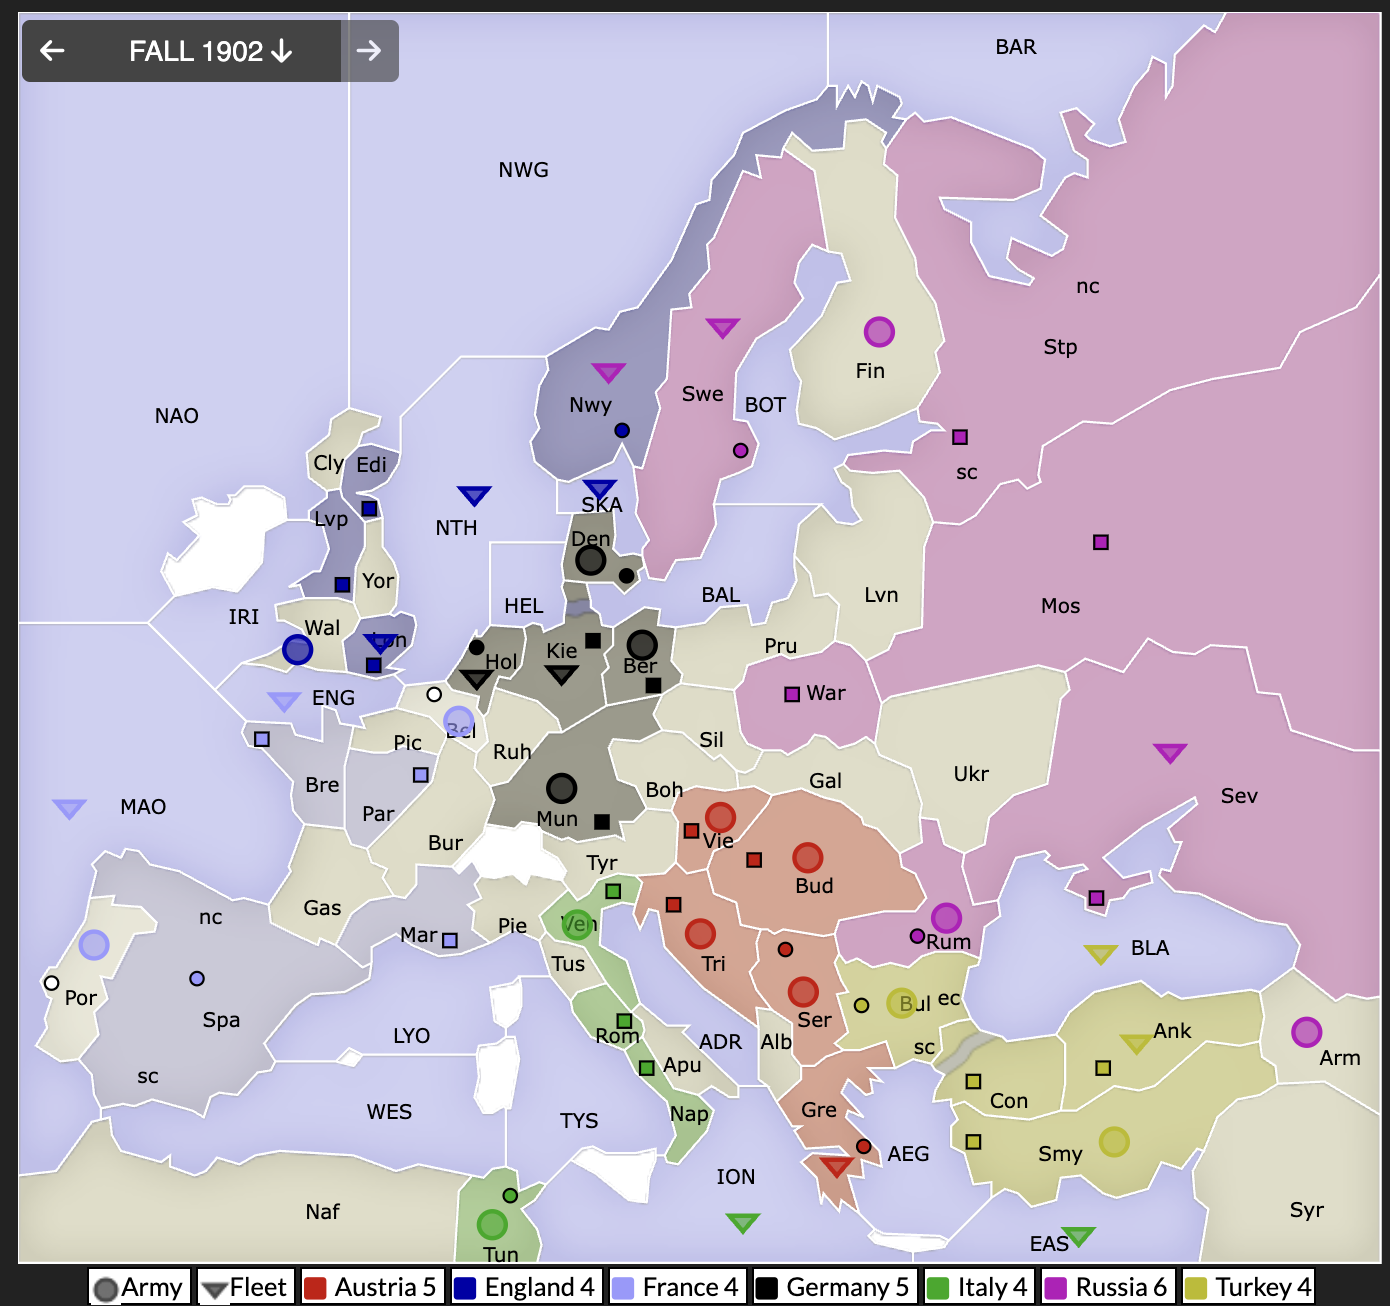Viewport: 1390px width, 1306px height.
Task: Select the Russian fleet in Sevastopol
Action: click(x=1170, y=752)
